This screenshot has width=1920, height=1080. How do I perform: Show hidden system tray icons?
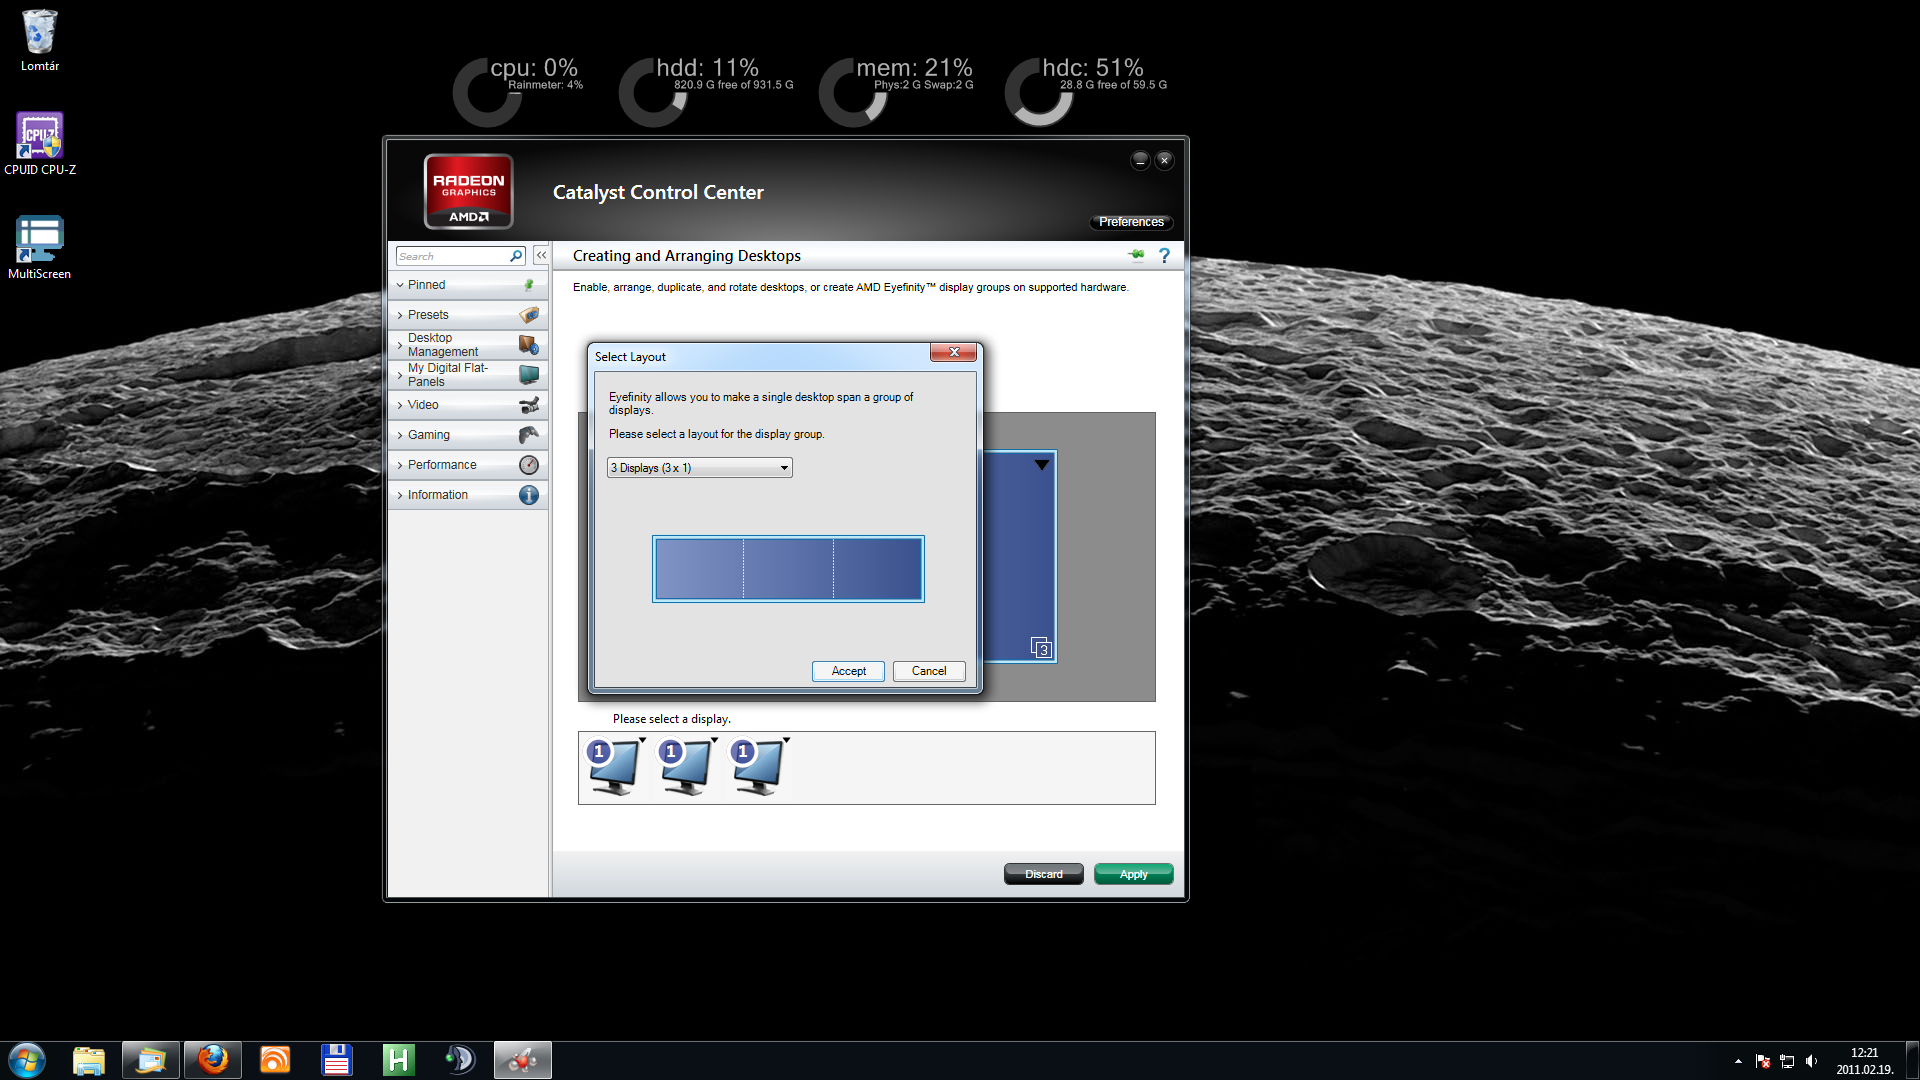pos(1738,1061)
